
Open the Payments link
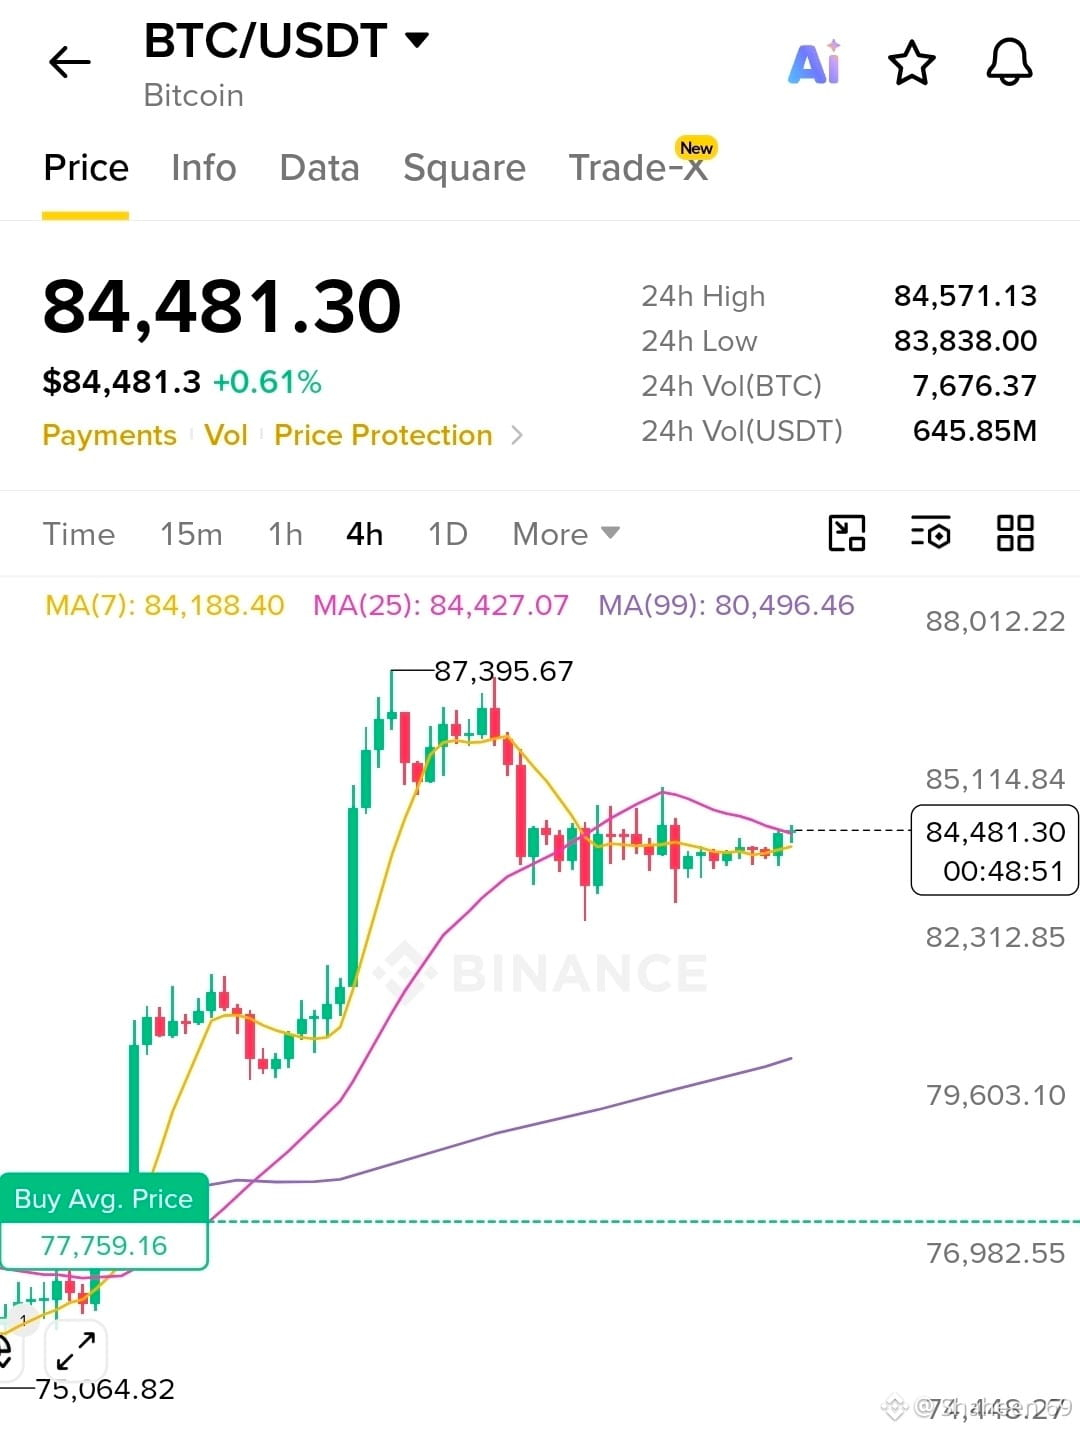tap(109, 435)
